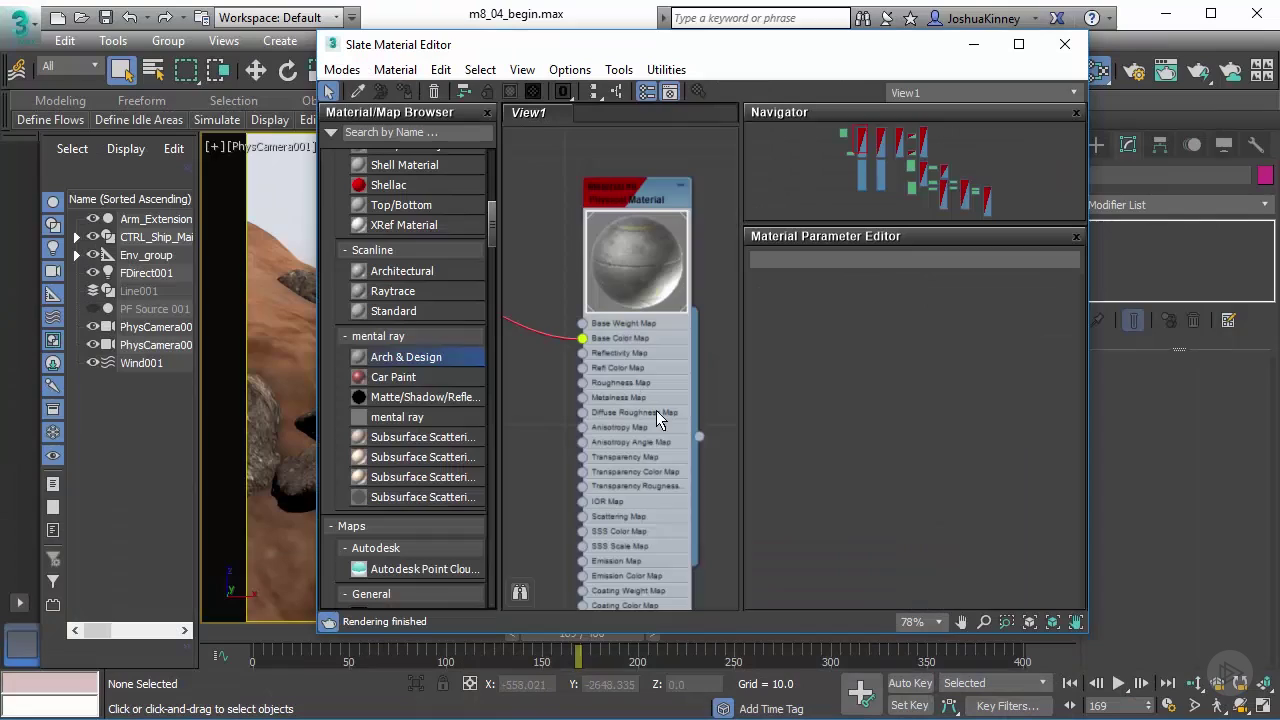Open the View1 dropdown in Slate toolbar
This screenshot has height=720, width=1280.
click(x=986, y=93)
